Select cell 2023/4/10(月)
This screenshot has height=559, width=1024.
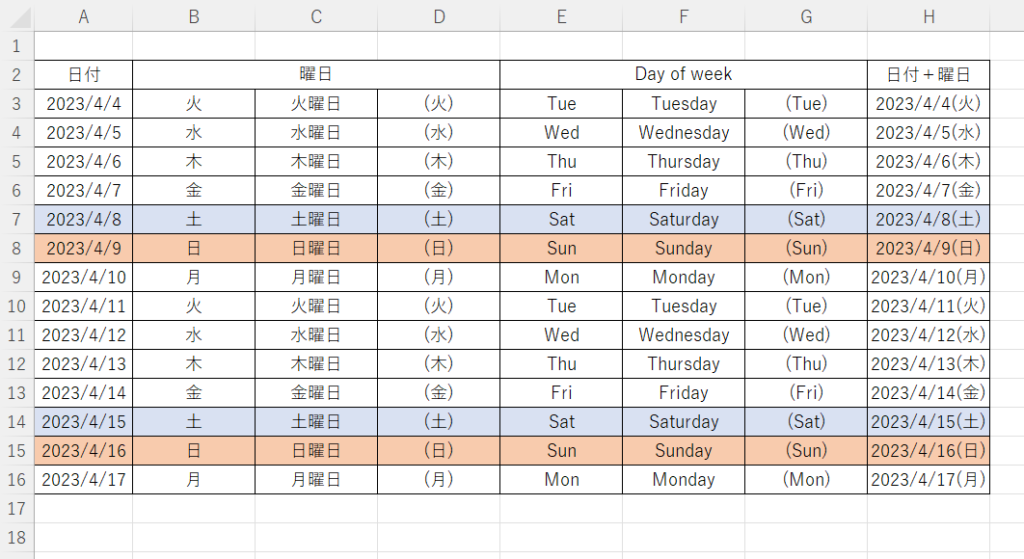coord(928,277)
